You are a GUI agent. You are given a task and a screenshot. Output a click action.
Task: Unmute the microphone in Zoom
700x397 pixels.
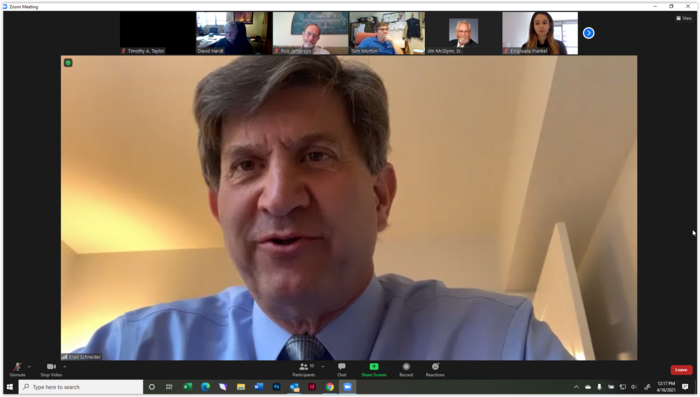tap(17, 369)
